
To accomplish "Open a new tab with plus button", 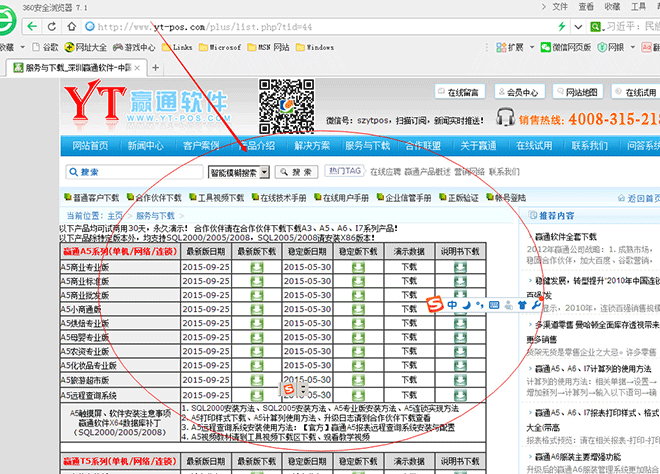I will pyautogui.click(x=155, y=68).
